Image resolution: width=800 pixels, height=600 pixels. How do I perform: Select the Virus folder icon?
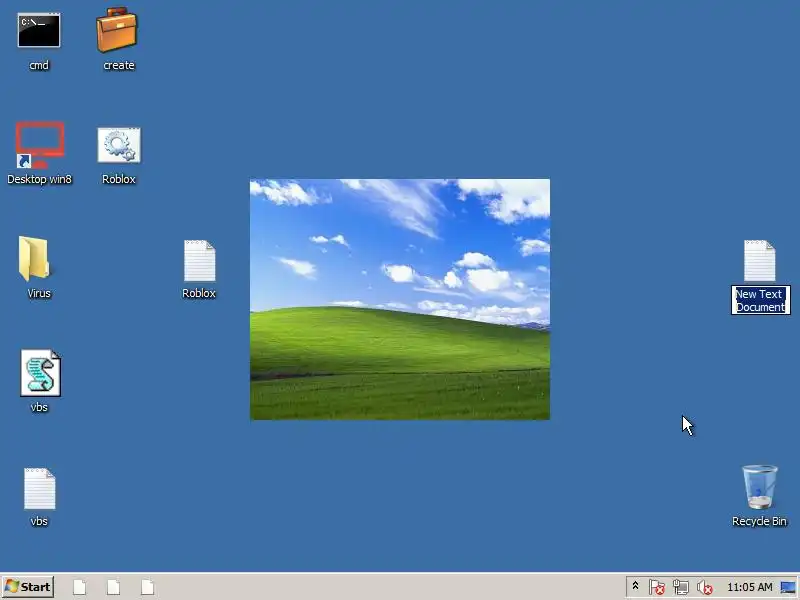click(x=34, y=258)
